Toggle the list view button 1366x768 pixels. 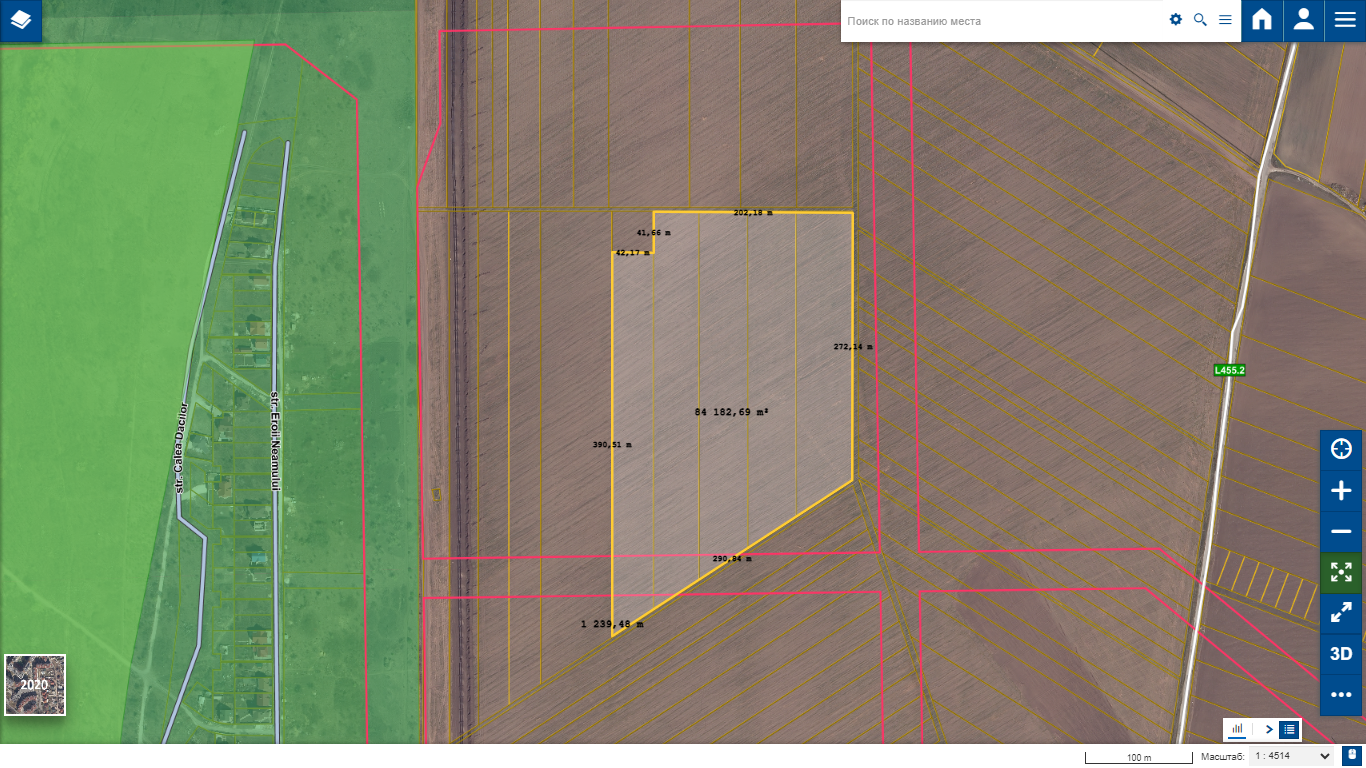tap(1290, 729)
